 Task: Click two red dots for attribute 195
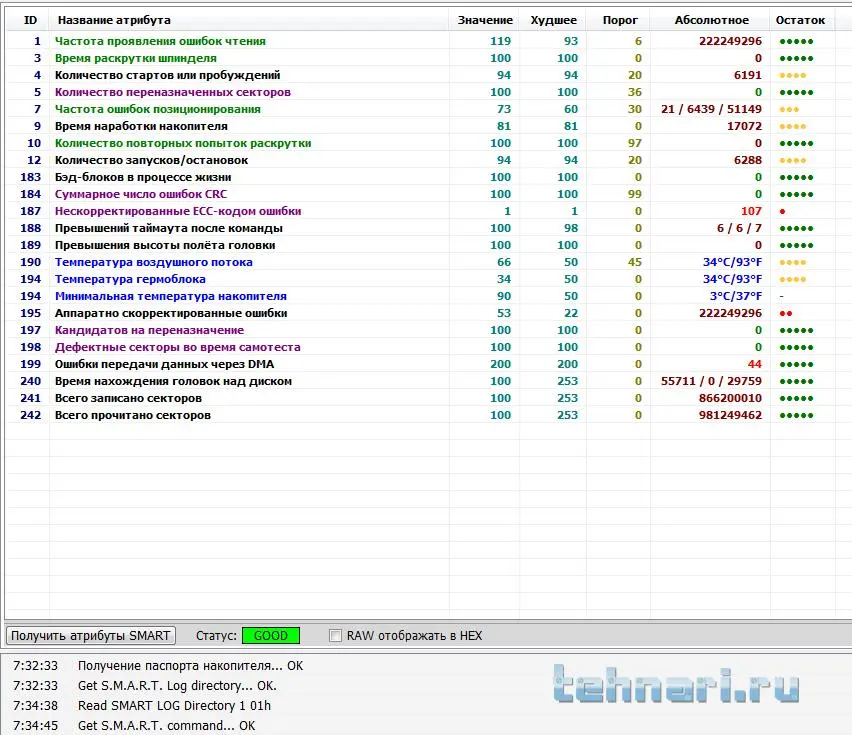[786, 314]
